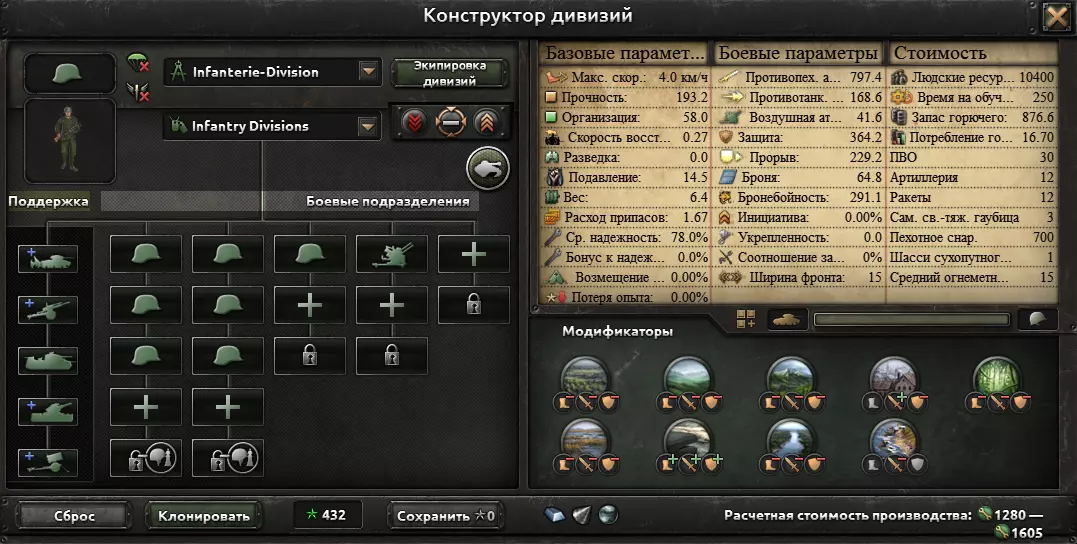Set high priority with orange up arrows
The width and height of the screenshot is (1077, 544).
(486, 123)
